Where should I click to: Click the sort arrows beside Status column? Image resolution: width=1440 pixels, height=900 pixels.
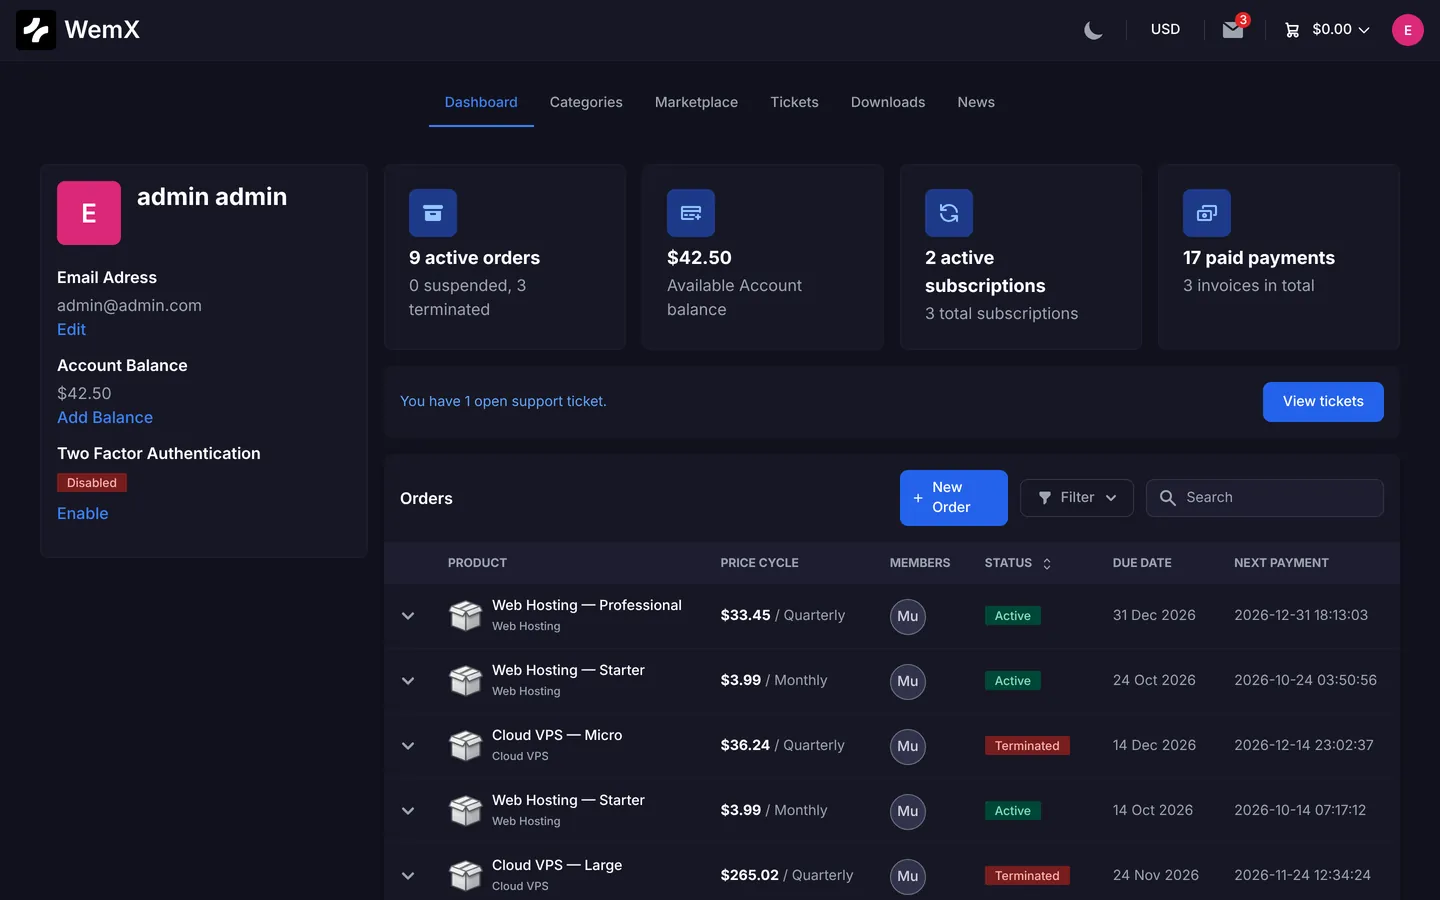click(x=1047, y=564)
